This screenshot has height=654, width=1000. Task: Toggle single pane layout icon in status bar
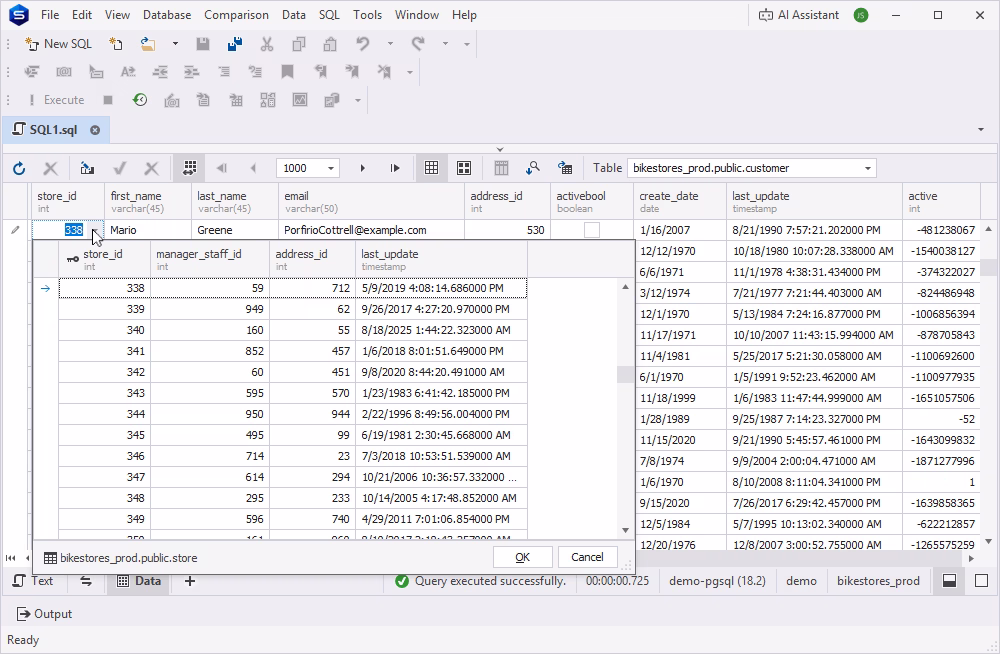(x=982, y=581)
